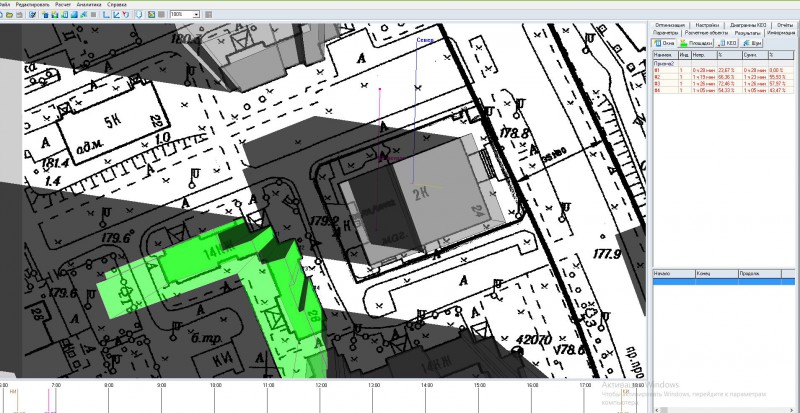Screen dimensions: 800x413
Task: Select the highlighted blue row in intervals table
Action: pyautogui.click(x=723, y=282)
